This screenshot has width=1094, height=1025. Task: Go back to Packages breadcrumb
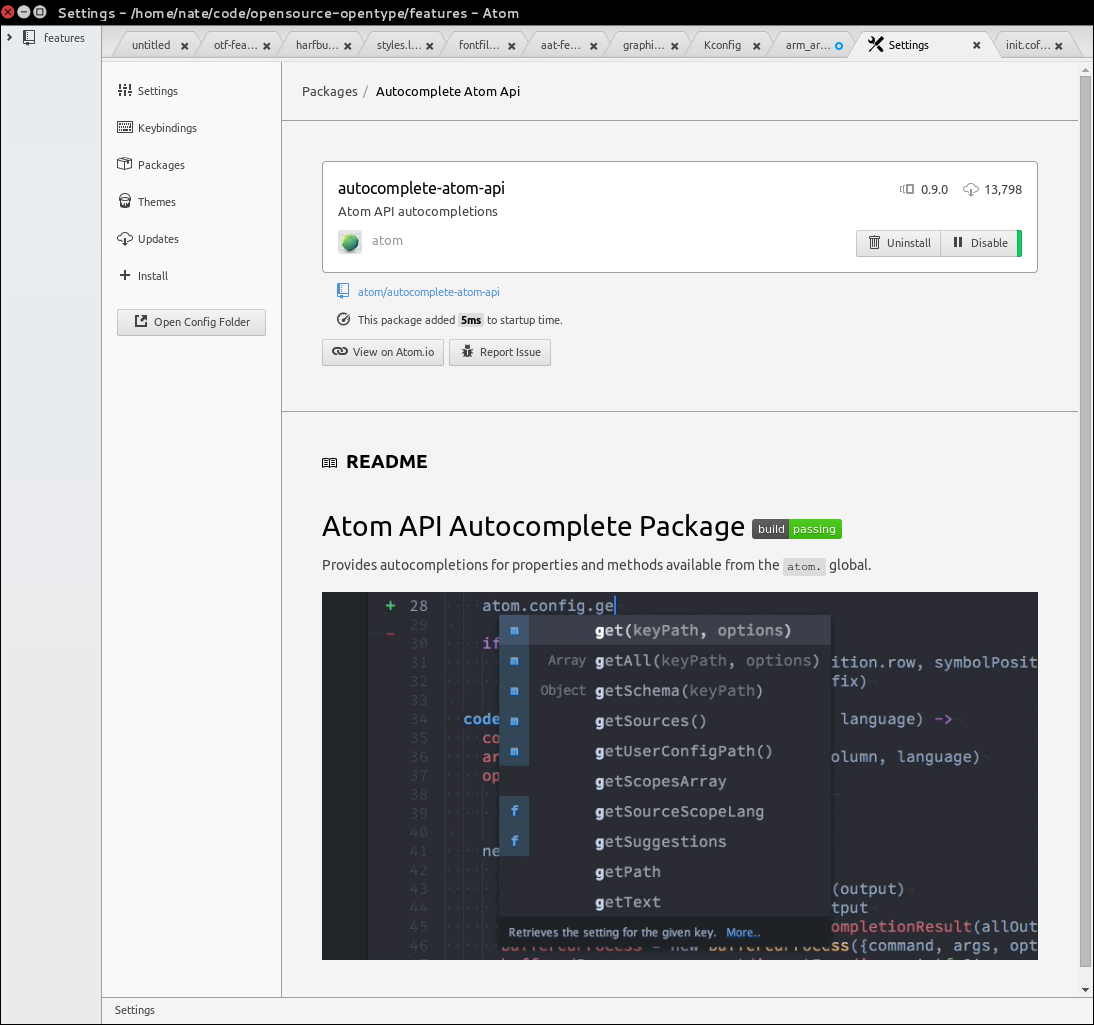coord(329,91)
